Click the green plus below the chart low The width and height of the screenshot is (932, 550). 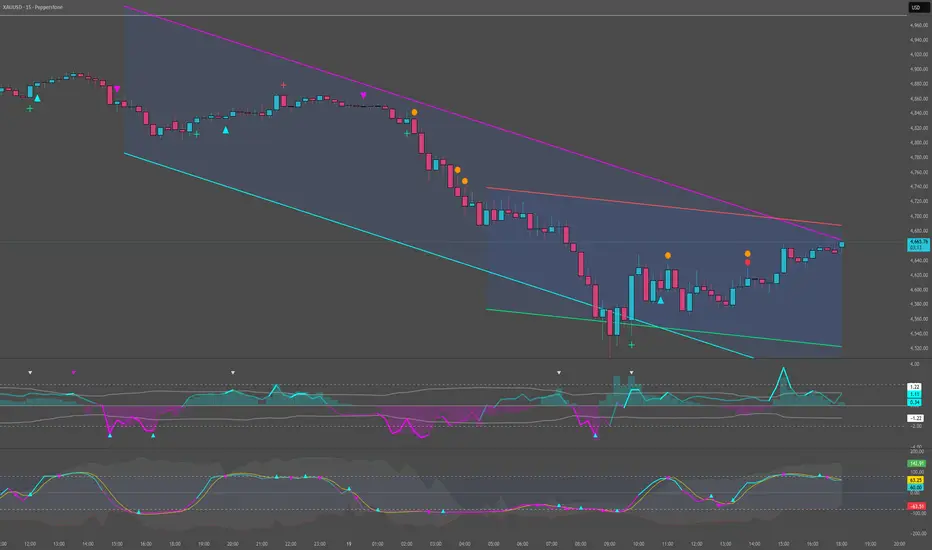click(x=631, y=344)
